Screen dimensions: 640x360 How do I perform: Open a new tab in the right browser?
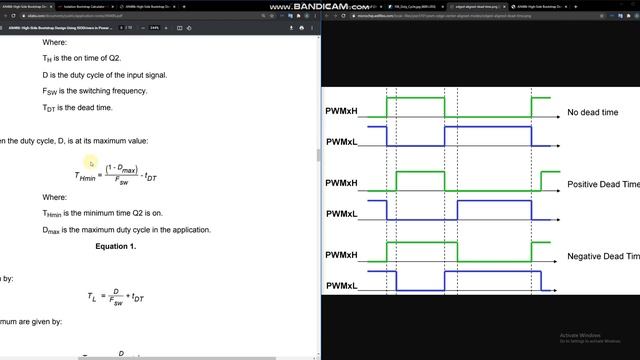coord(576,7)
